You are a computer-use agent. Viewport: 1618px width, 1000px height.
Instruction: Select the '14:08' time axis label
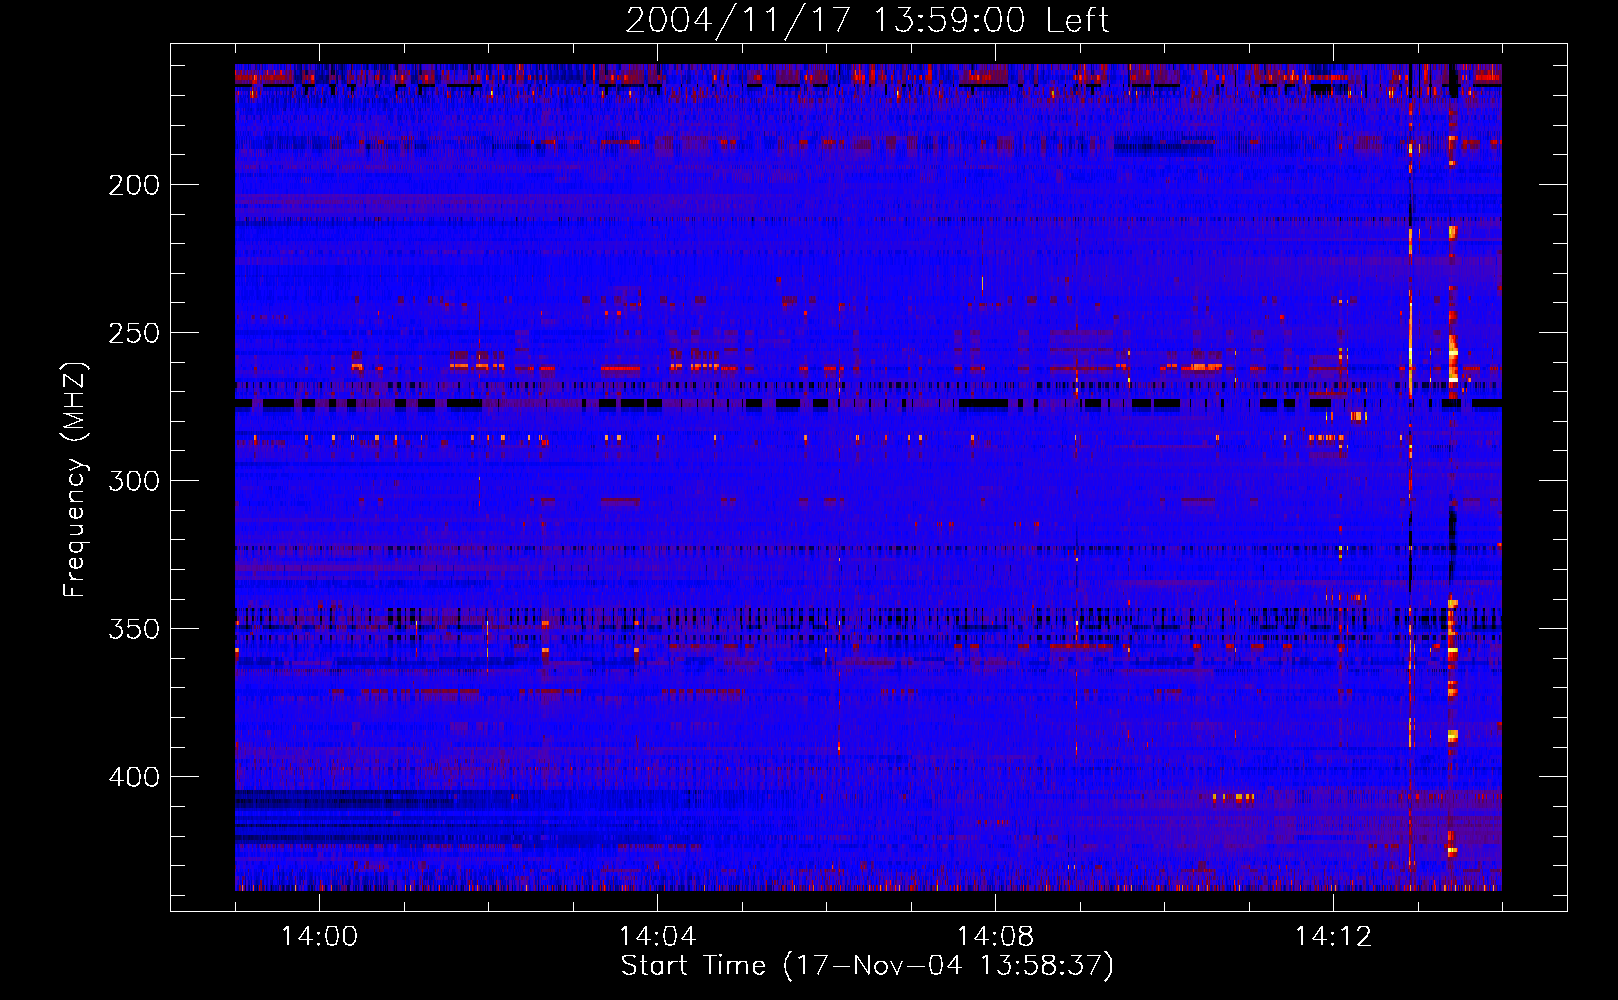coord(995,937)
